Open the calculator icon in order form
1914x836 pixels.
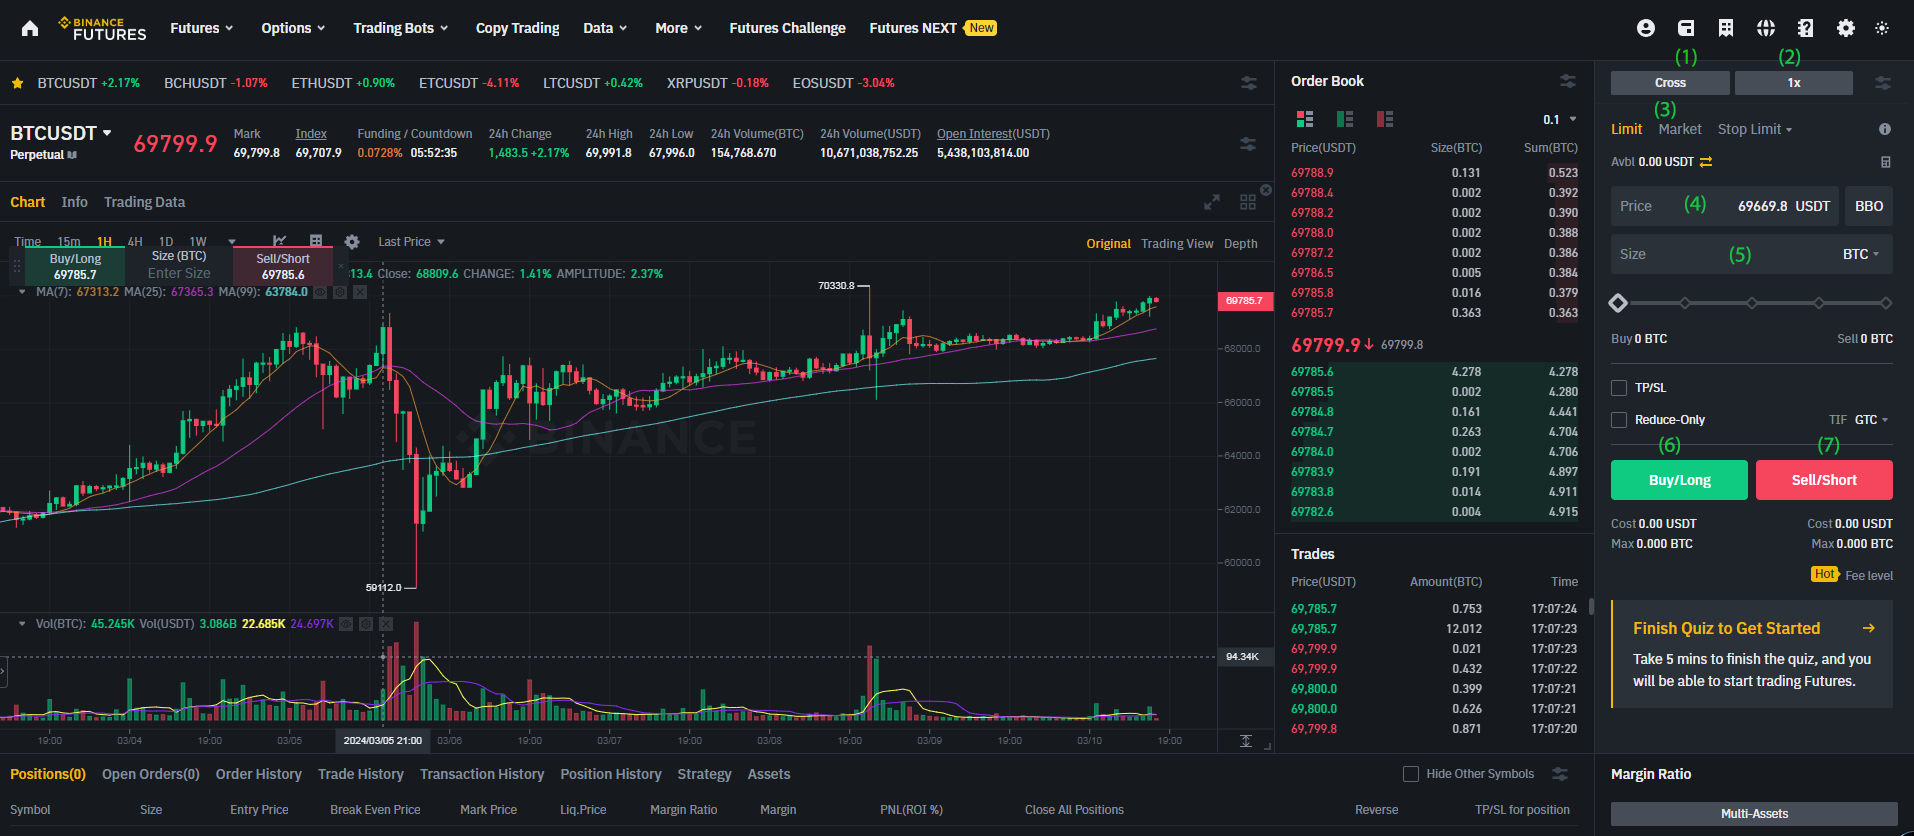[x=1886, y=162]
